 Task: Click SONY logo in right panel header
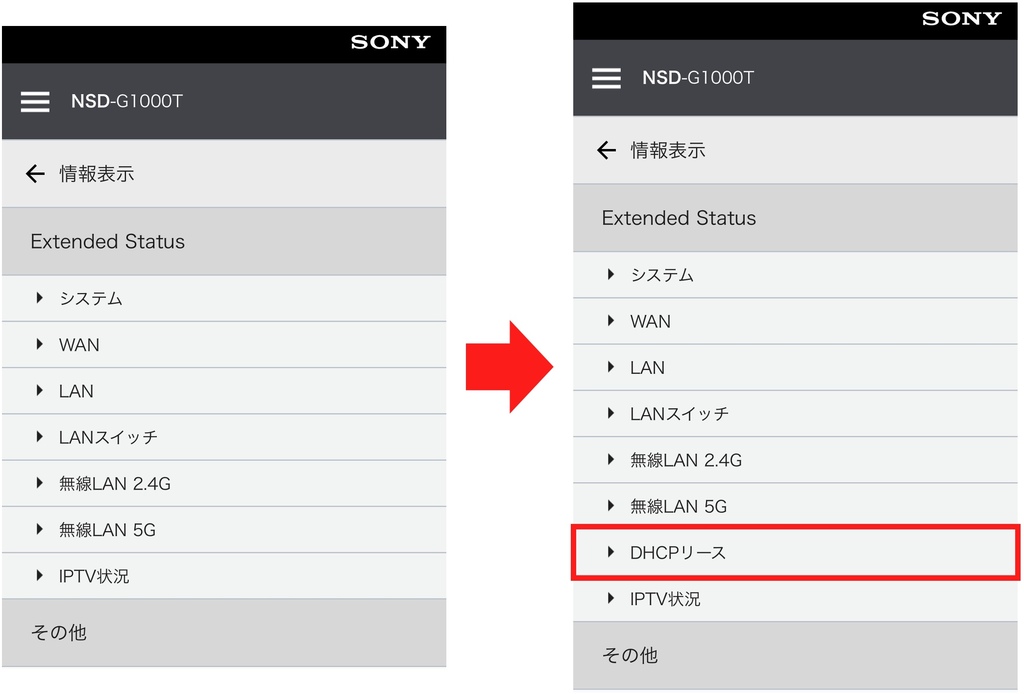(961, 19)
